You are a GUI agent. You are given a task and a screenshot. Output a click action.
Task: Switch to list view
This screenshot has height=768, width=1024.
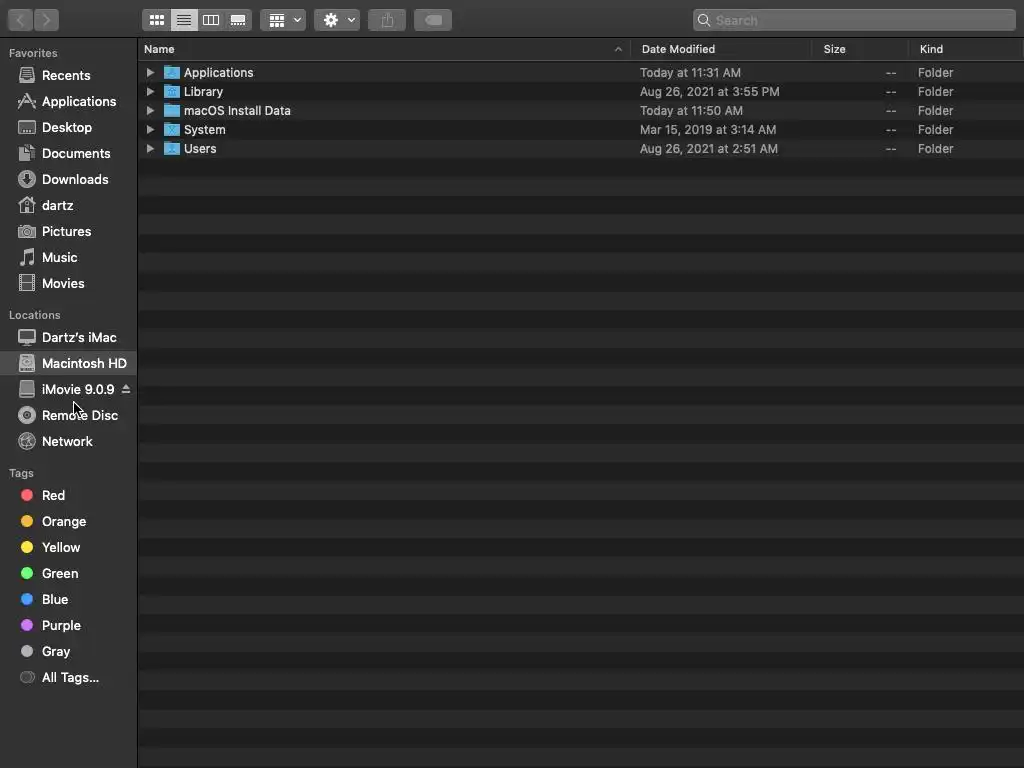[x=184, y=20]
